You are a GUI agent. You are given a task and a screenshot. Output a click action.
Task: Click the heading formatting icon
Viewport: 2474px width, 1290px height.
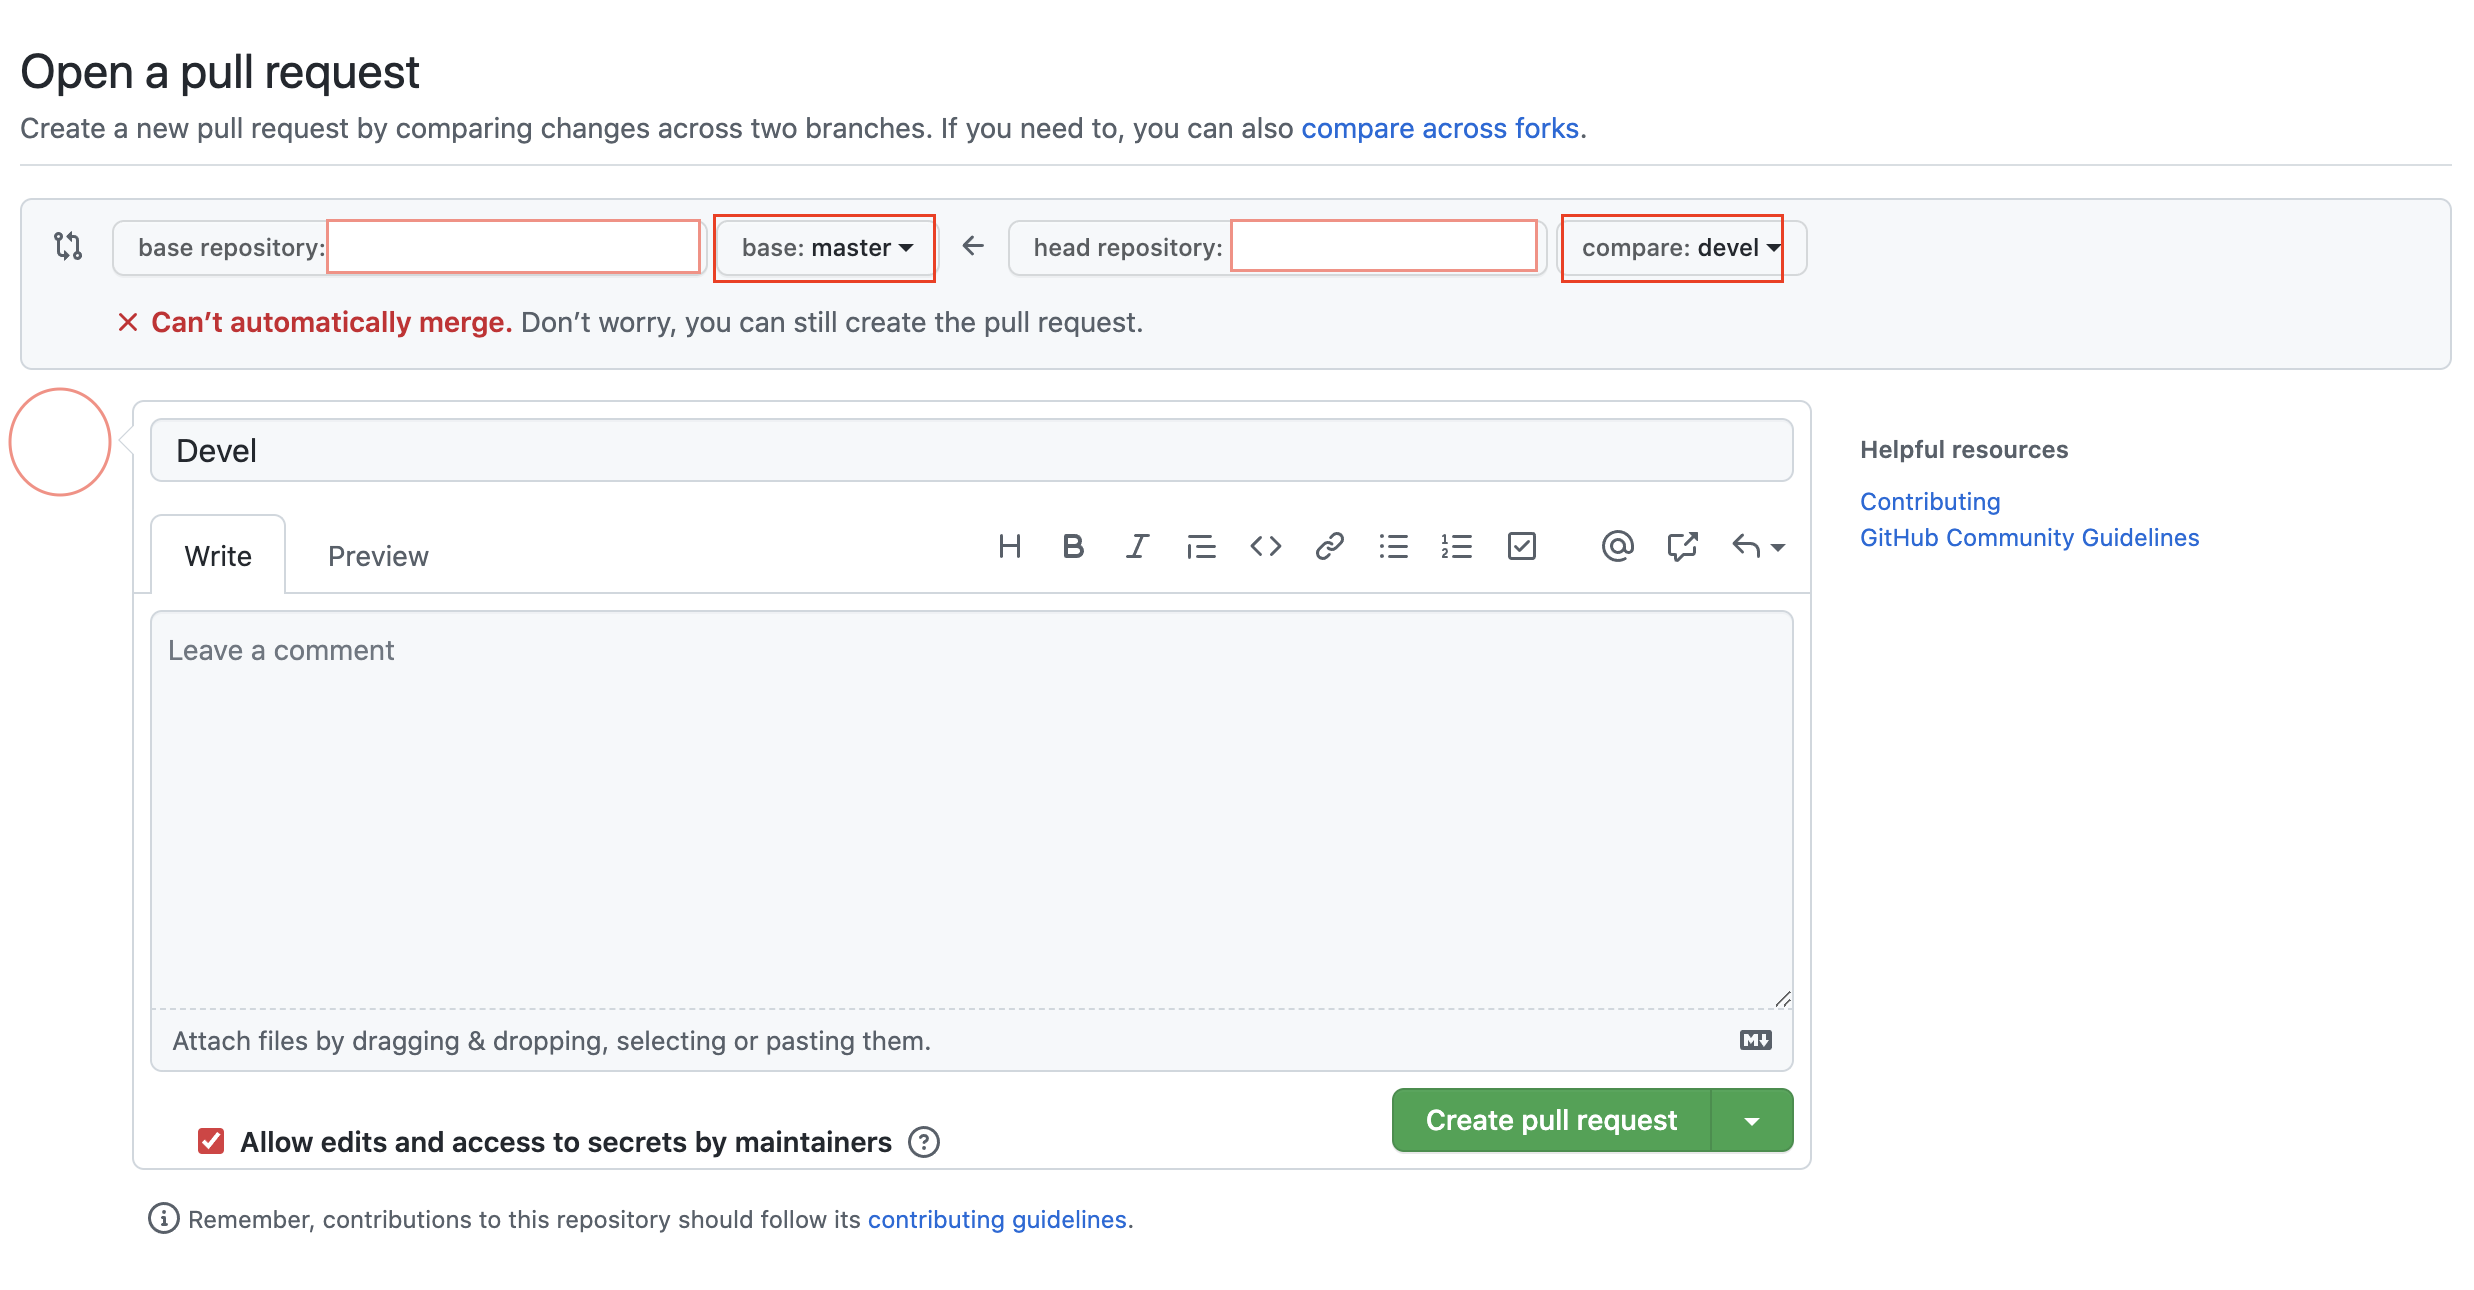tap(1009, 546)
